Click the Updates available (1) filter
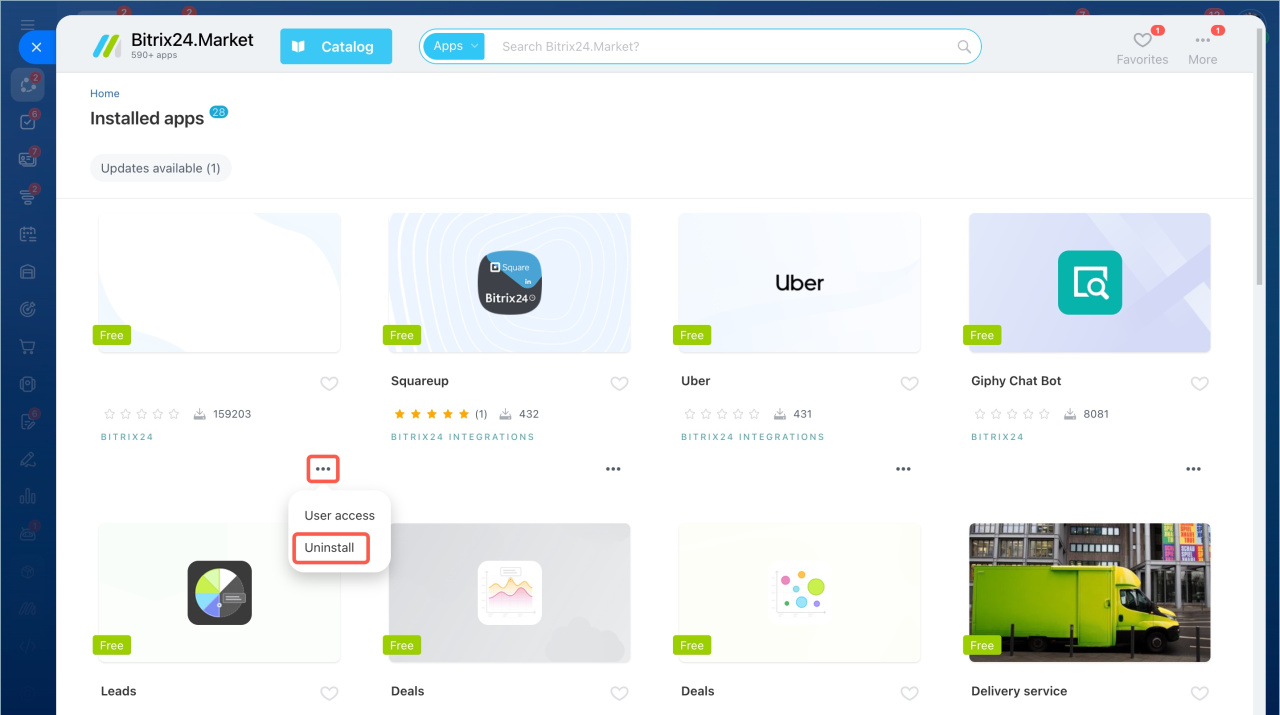This screenshot has width=1280, height=715. (x=160, y=168)
